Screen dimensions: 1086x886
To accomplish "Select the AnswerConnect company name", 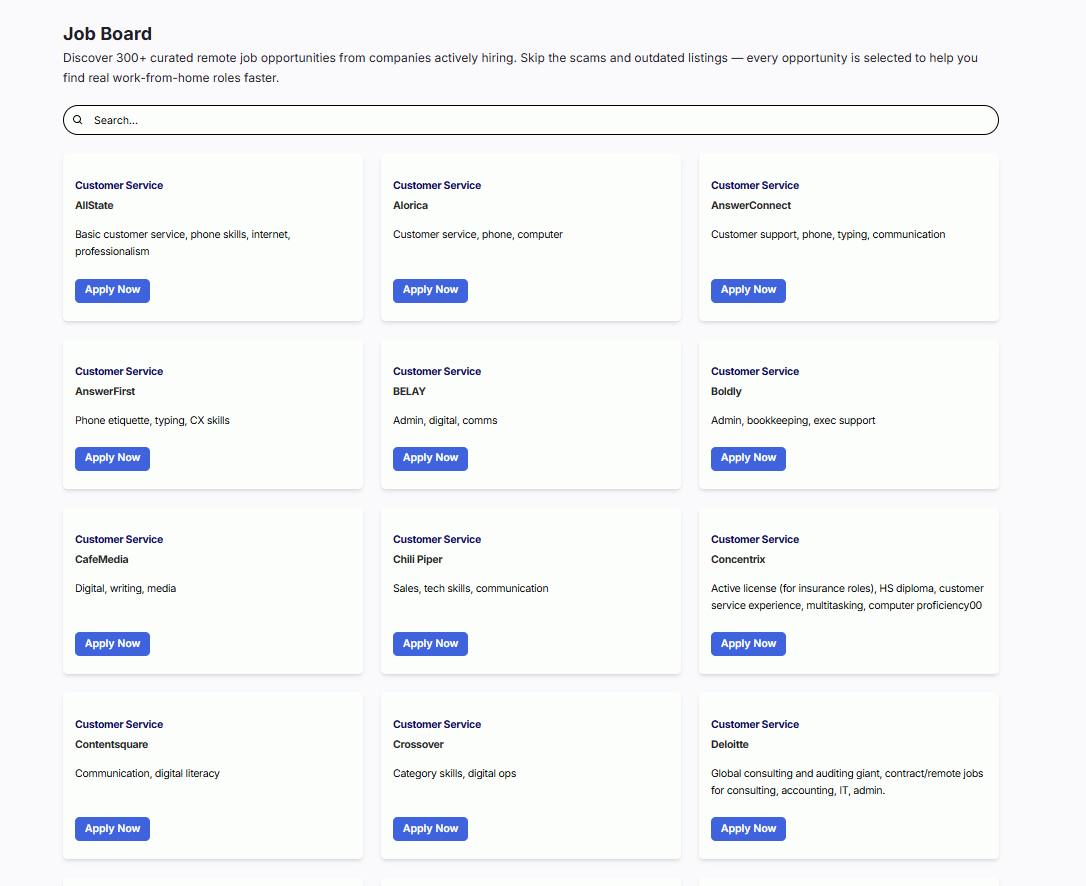I will pyautogui.click(x=751, y=206).
